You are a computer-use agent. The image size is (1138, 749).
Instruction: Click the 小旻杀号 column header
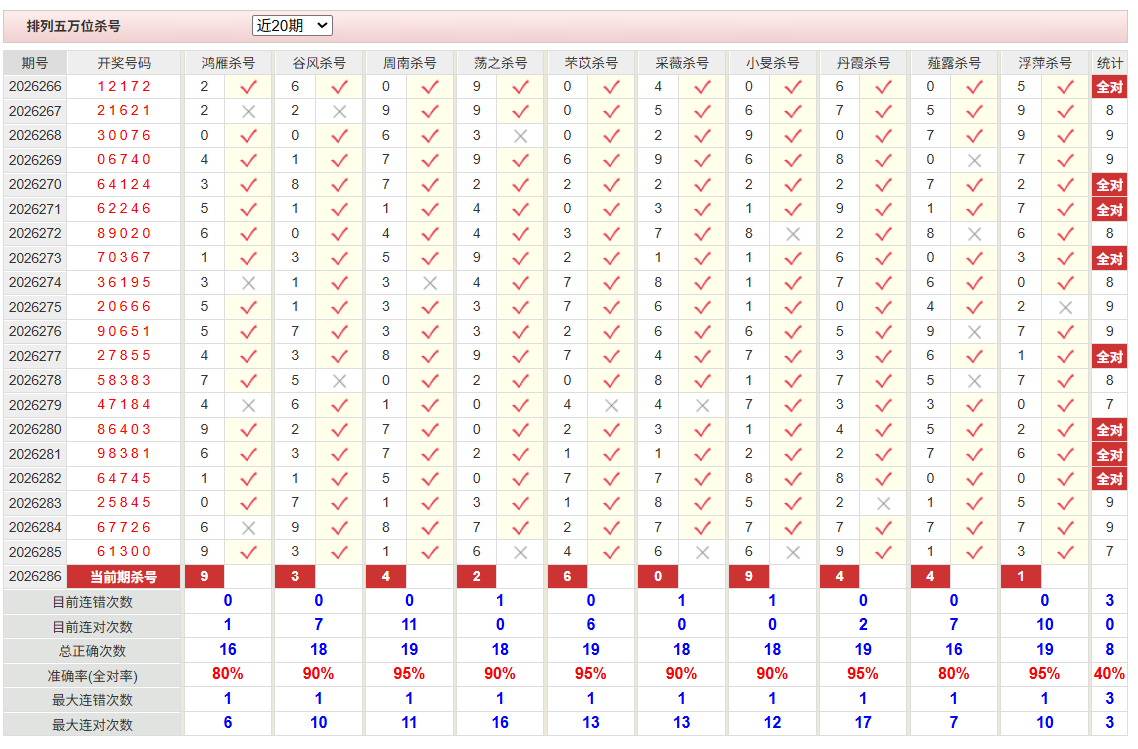(x=772, y=63)
